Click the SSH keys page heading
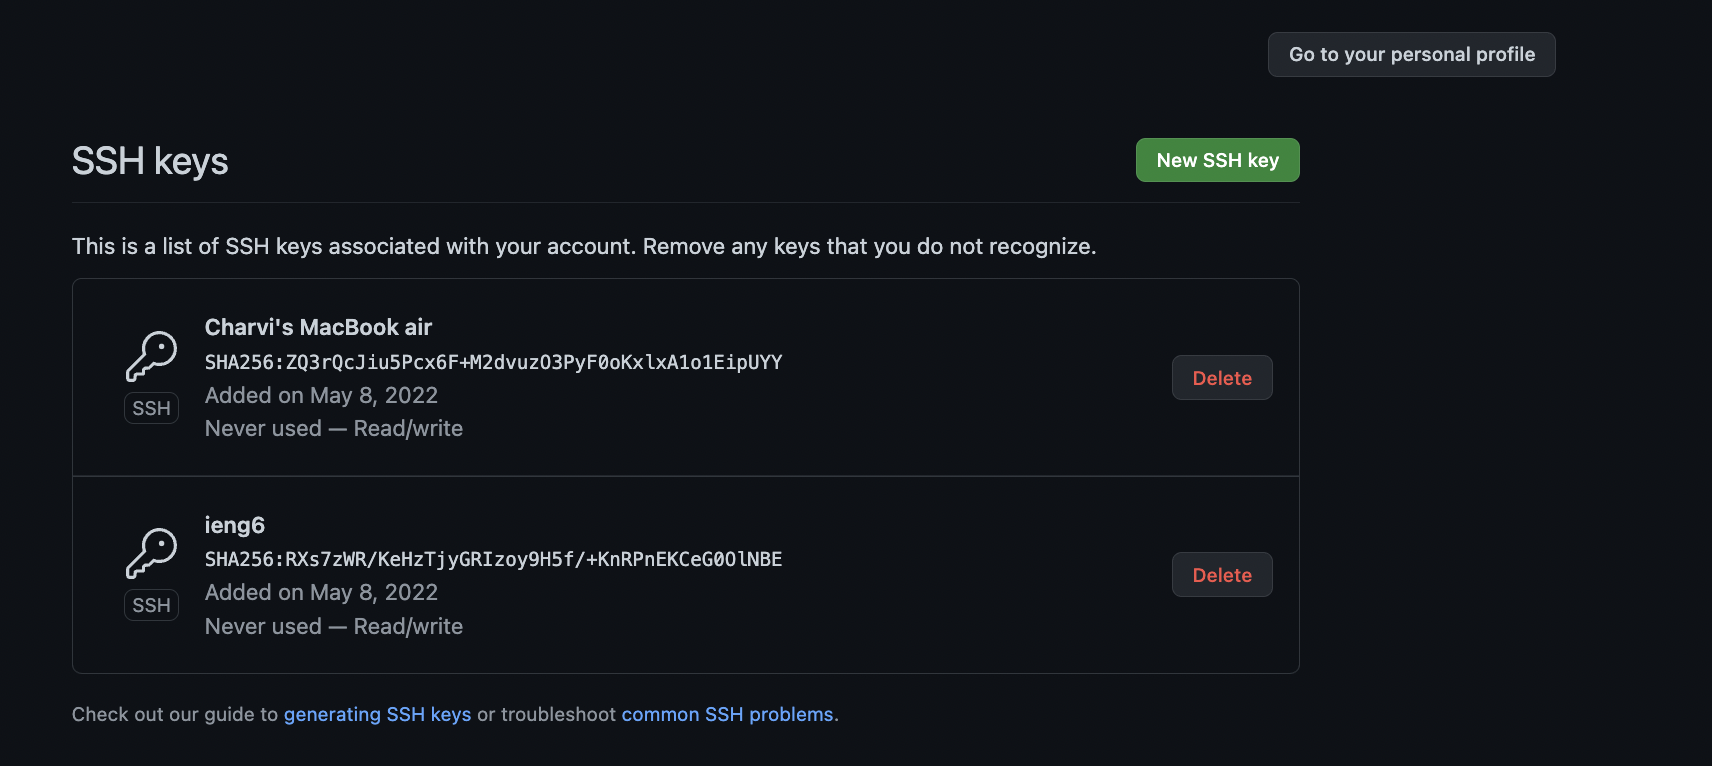The width and height of the screenshot is (1712, 766). (x=150, y=161)
